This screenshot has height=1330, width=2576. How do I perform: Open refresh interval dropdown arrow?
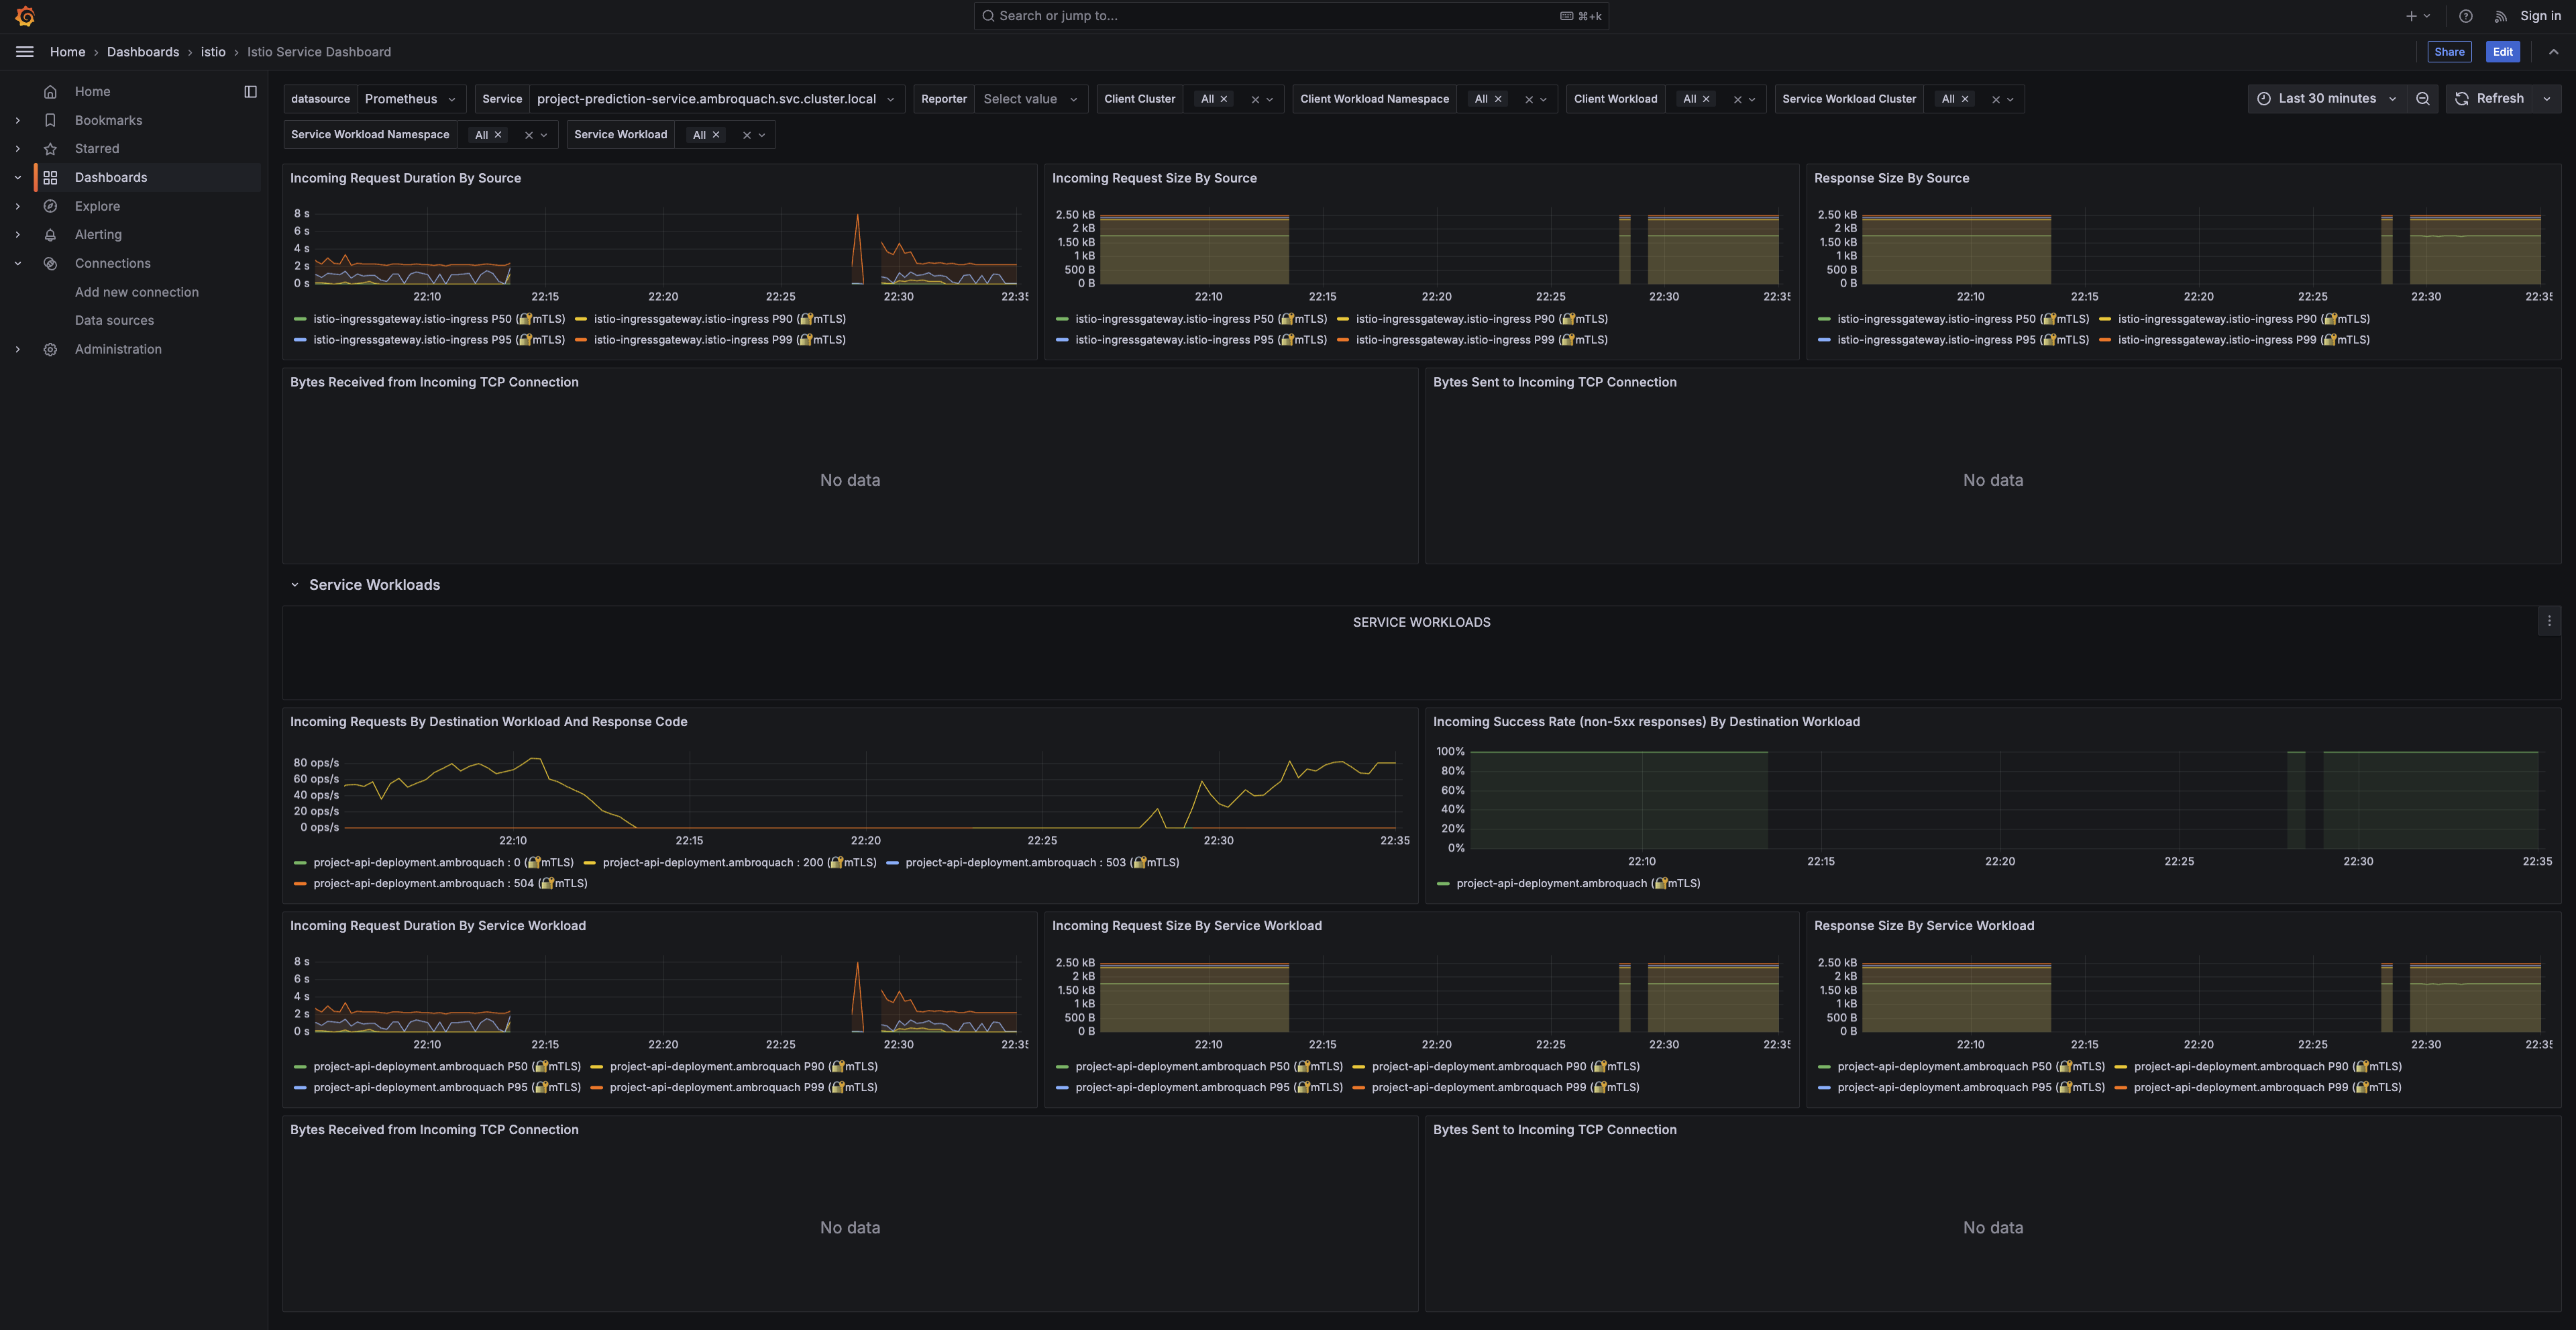click(x=2546, y=99)
